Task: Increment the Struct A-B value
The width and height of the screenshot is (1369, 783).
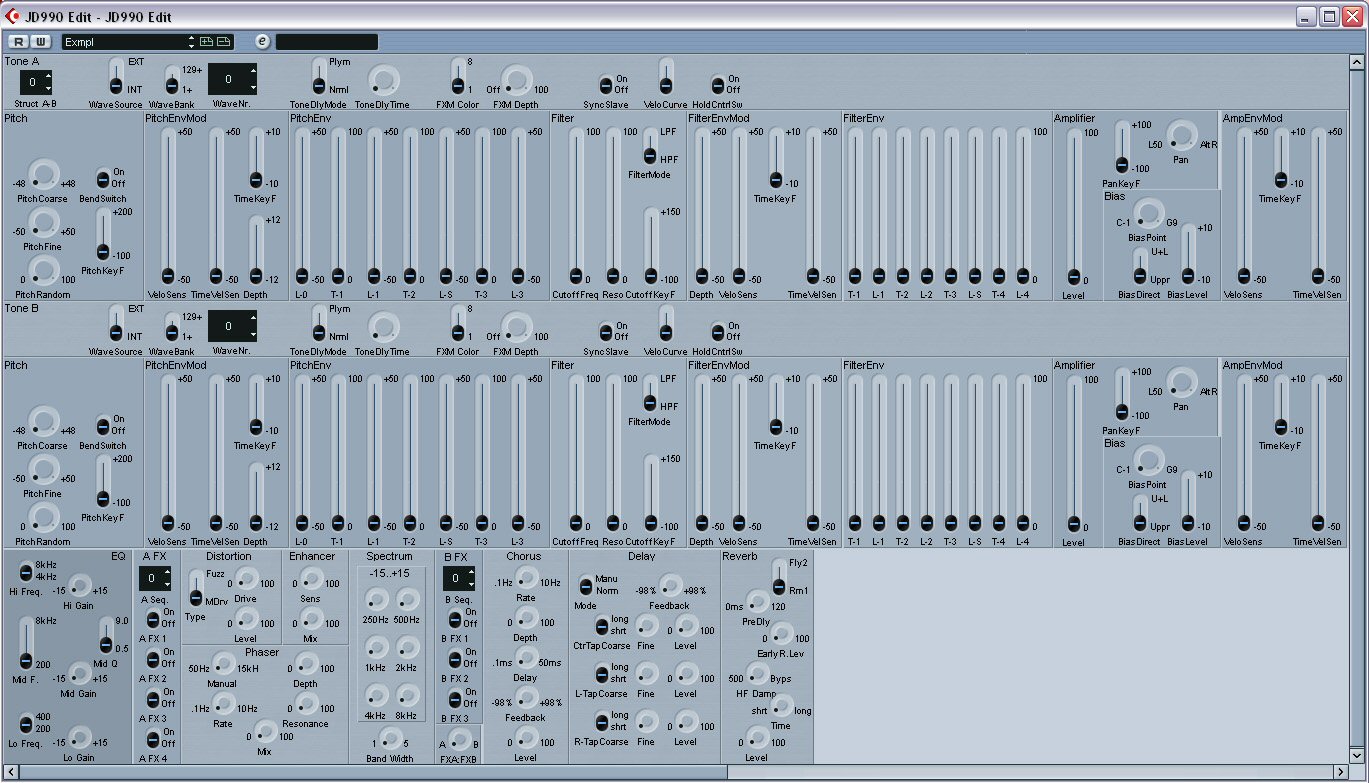Action: (x=47, y=76)
